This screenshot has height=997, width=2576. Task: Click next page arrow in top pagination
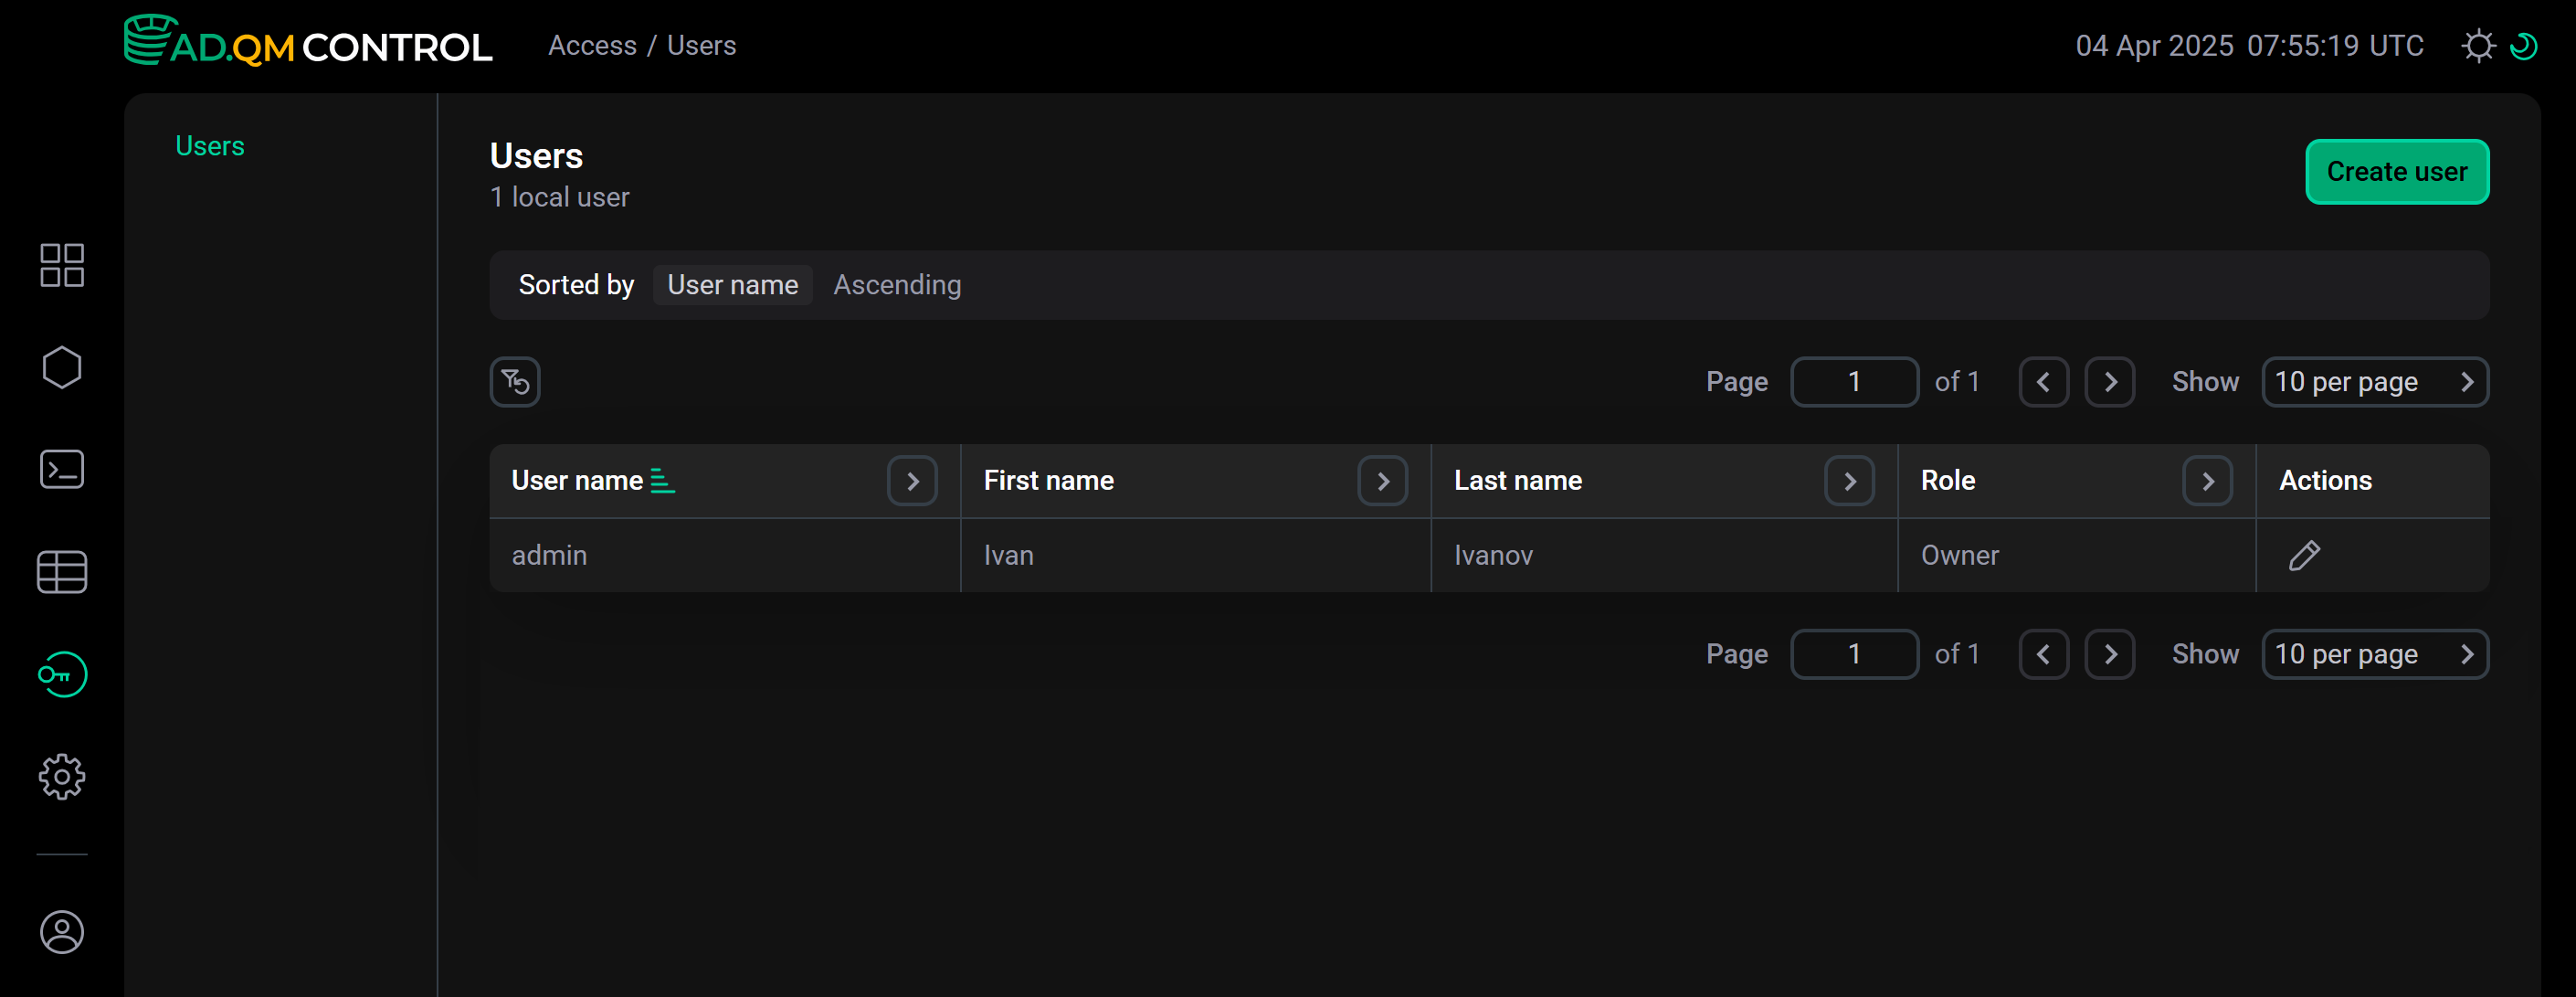[x=2110, y=381]
